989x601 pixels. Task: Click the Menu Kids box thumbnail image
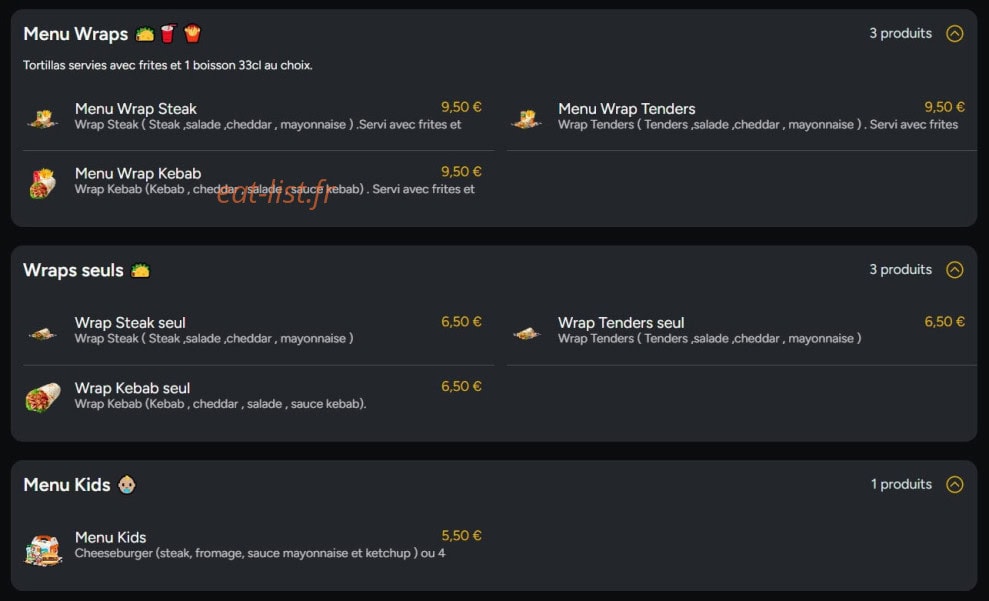43,549
